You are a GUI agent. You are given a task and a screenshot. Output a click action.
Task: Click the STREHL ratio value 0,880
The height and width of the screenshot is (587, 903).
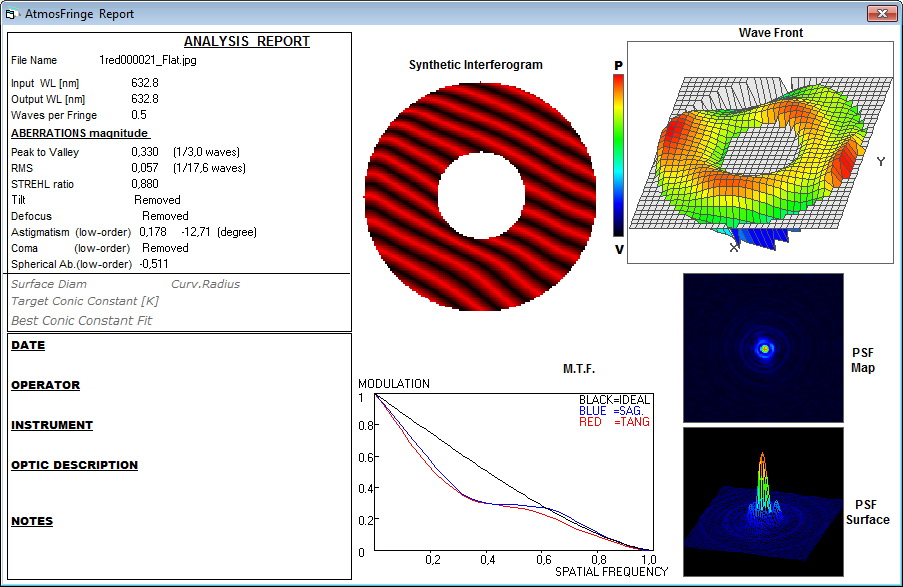click(145, 184)
